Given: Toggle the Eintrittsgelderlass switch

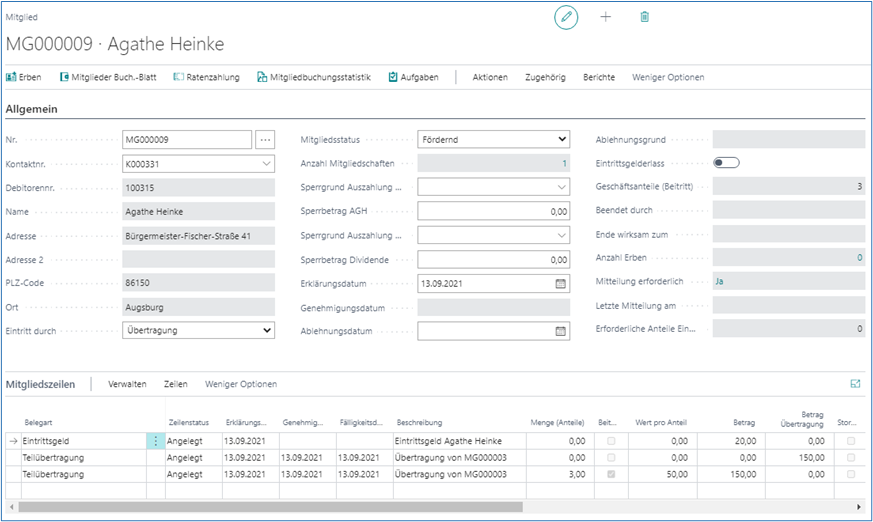Looking at the screenshot, I should tap(725, 162).
